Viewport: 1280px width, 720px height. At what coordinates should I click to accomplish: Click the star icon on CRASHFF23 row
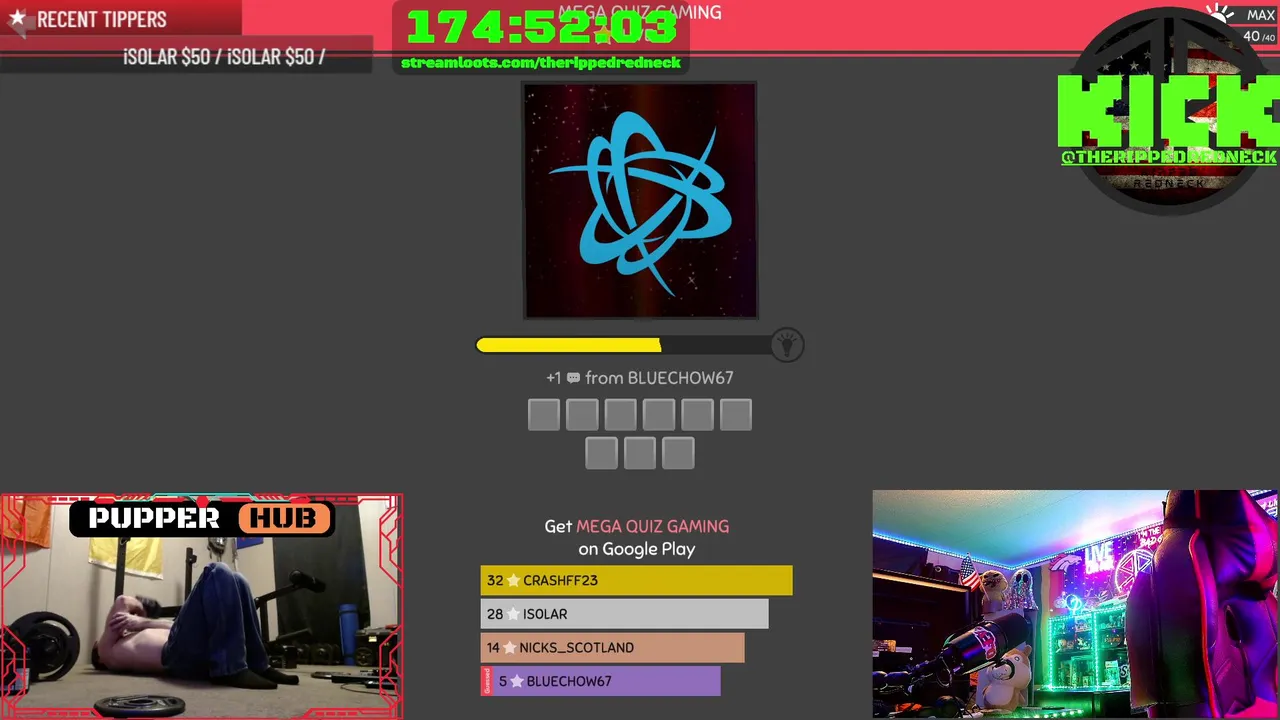513,580
